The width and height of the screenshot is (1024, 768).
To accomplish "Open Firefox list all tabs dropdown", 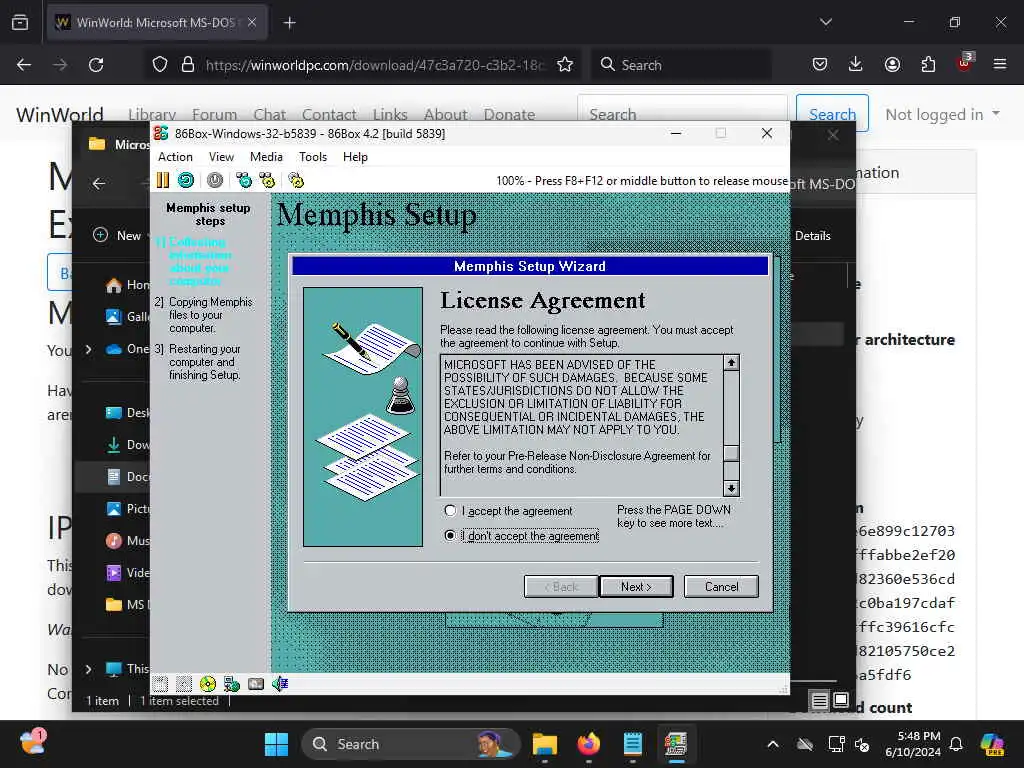I will [826, 22].
